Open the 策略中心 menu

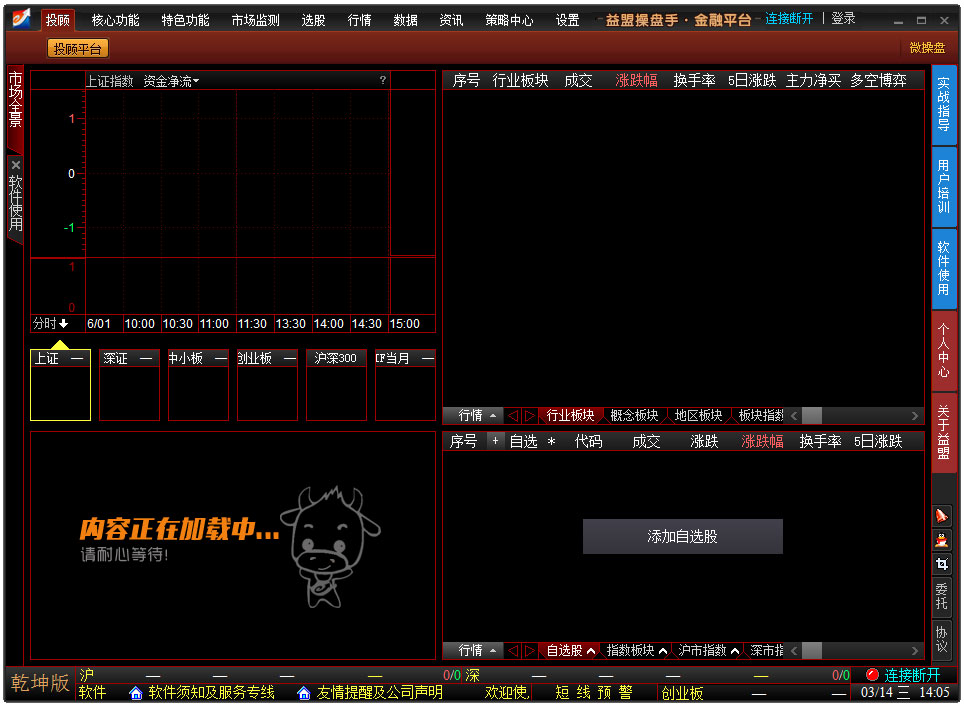[x=509, y=20]
